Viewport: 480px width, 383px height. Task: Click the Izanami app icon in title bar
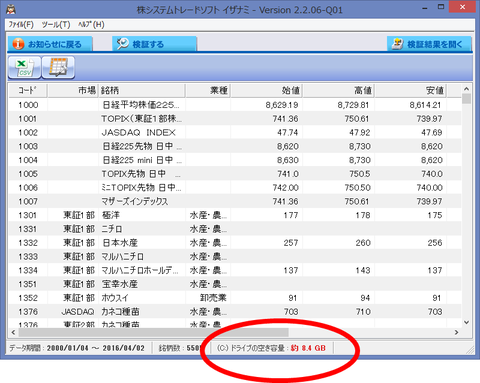[x=11, y=9]
